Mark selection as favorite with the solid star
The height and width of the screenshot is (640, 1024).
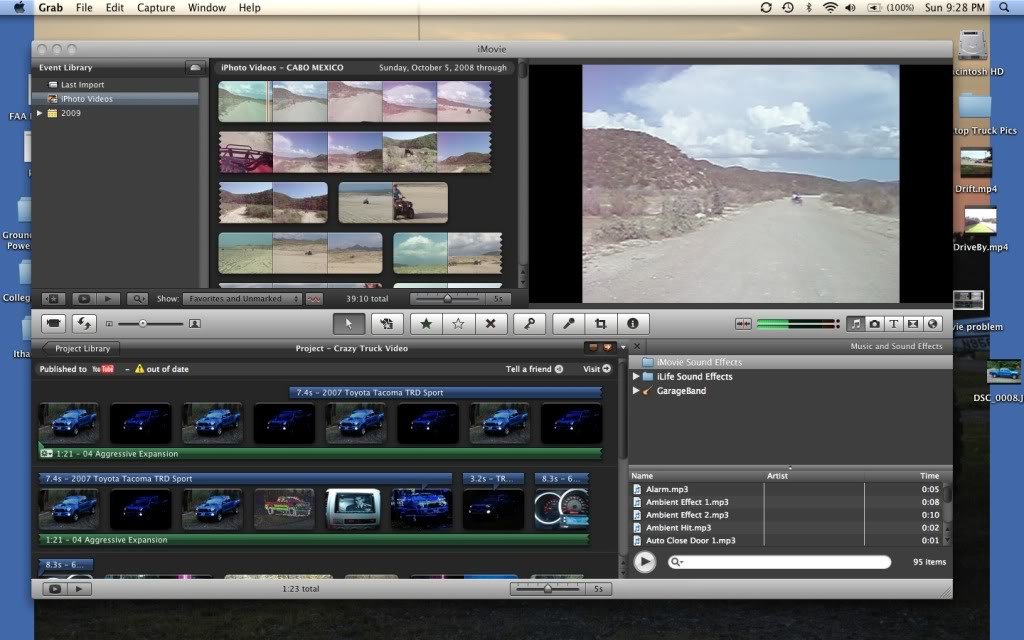[426, 323]
